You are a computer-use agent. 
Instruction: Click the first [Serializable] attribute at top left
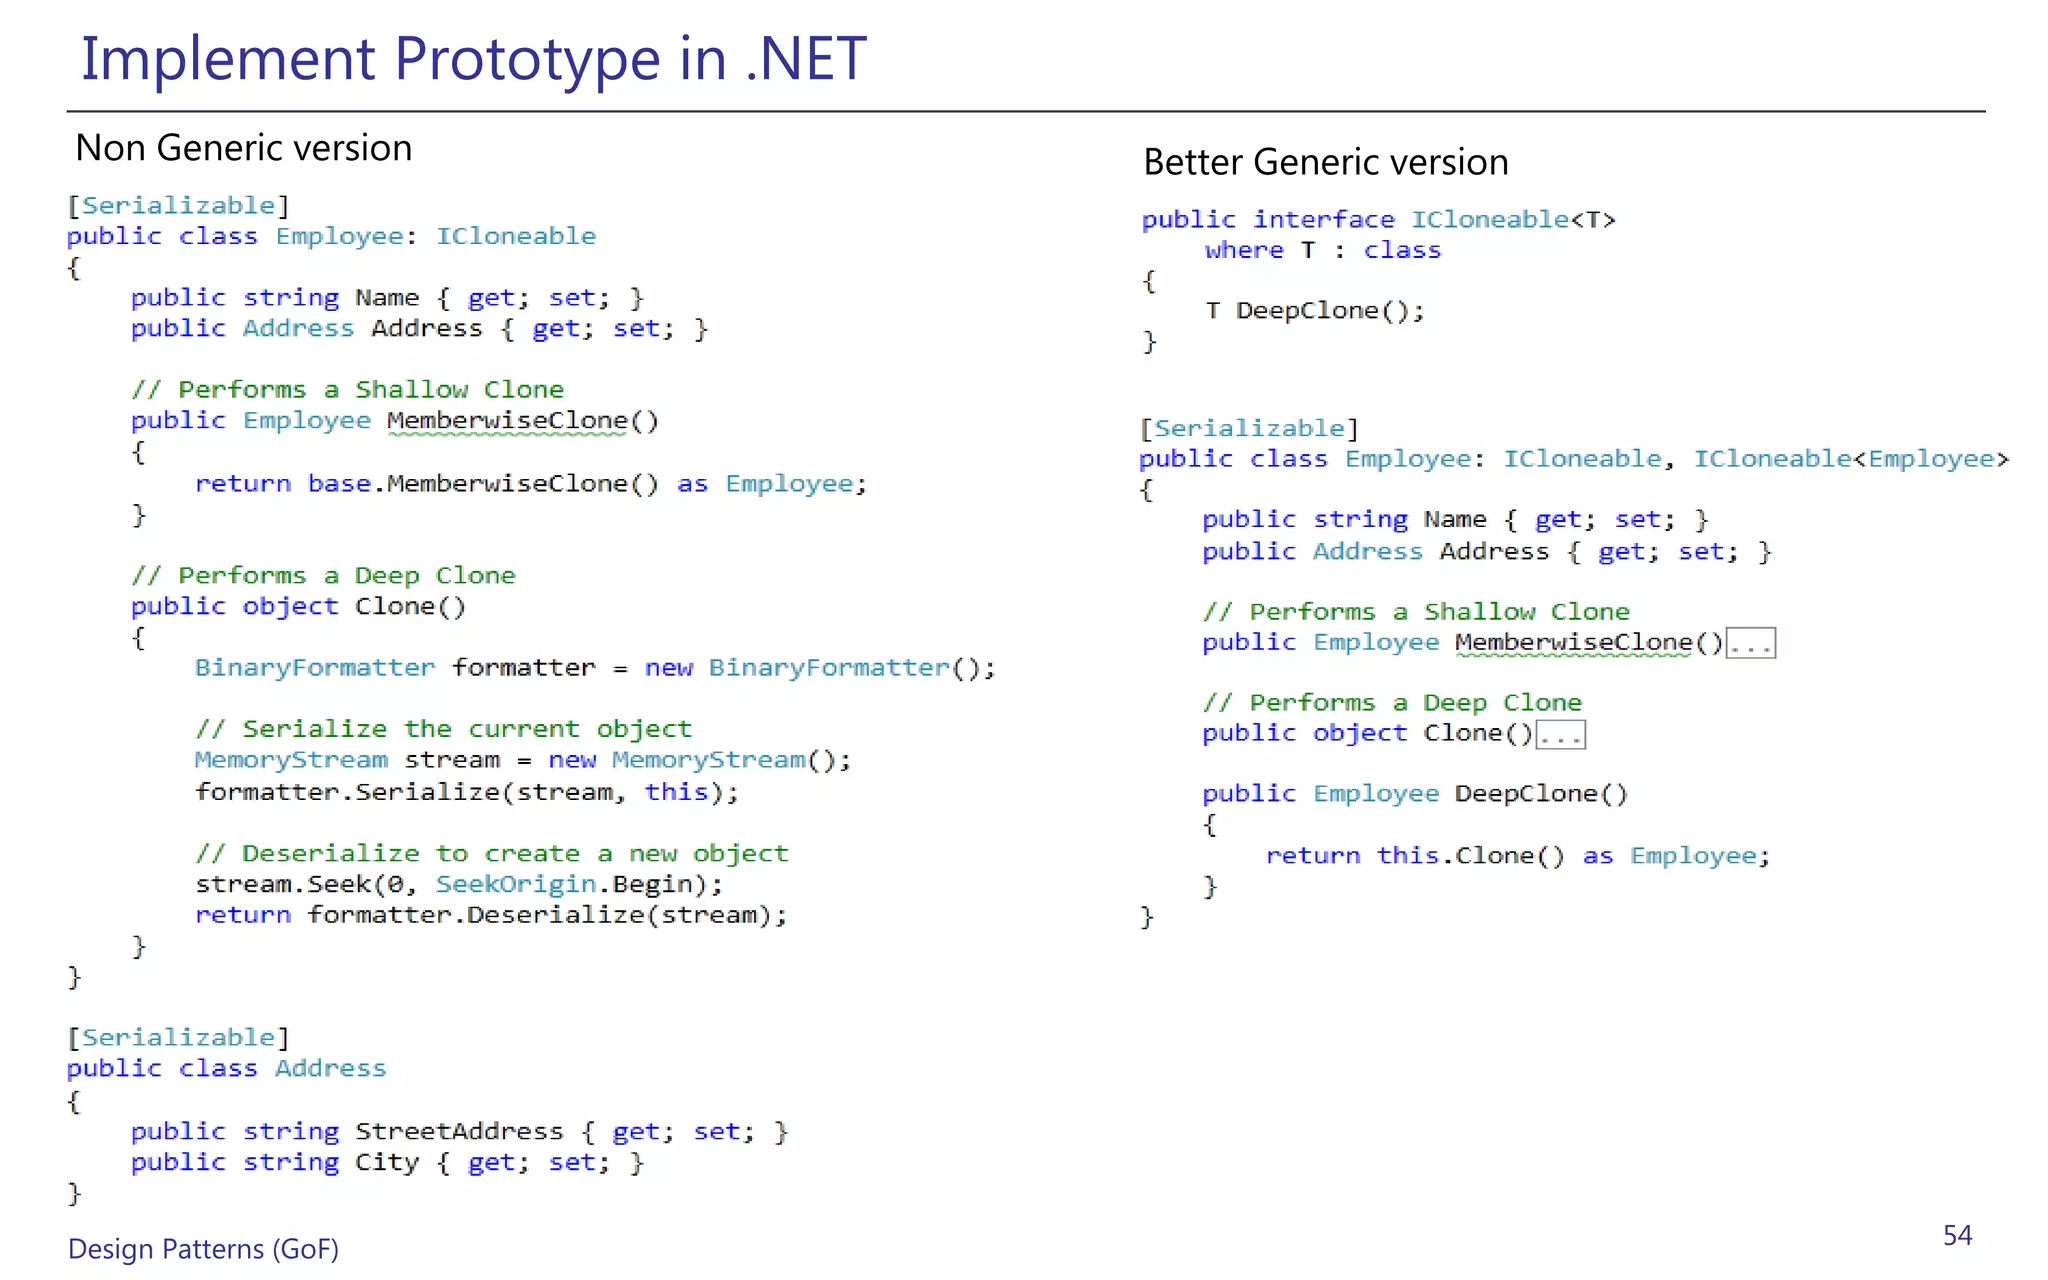point(178,205)
